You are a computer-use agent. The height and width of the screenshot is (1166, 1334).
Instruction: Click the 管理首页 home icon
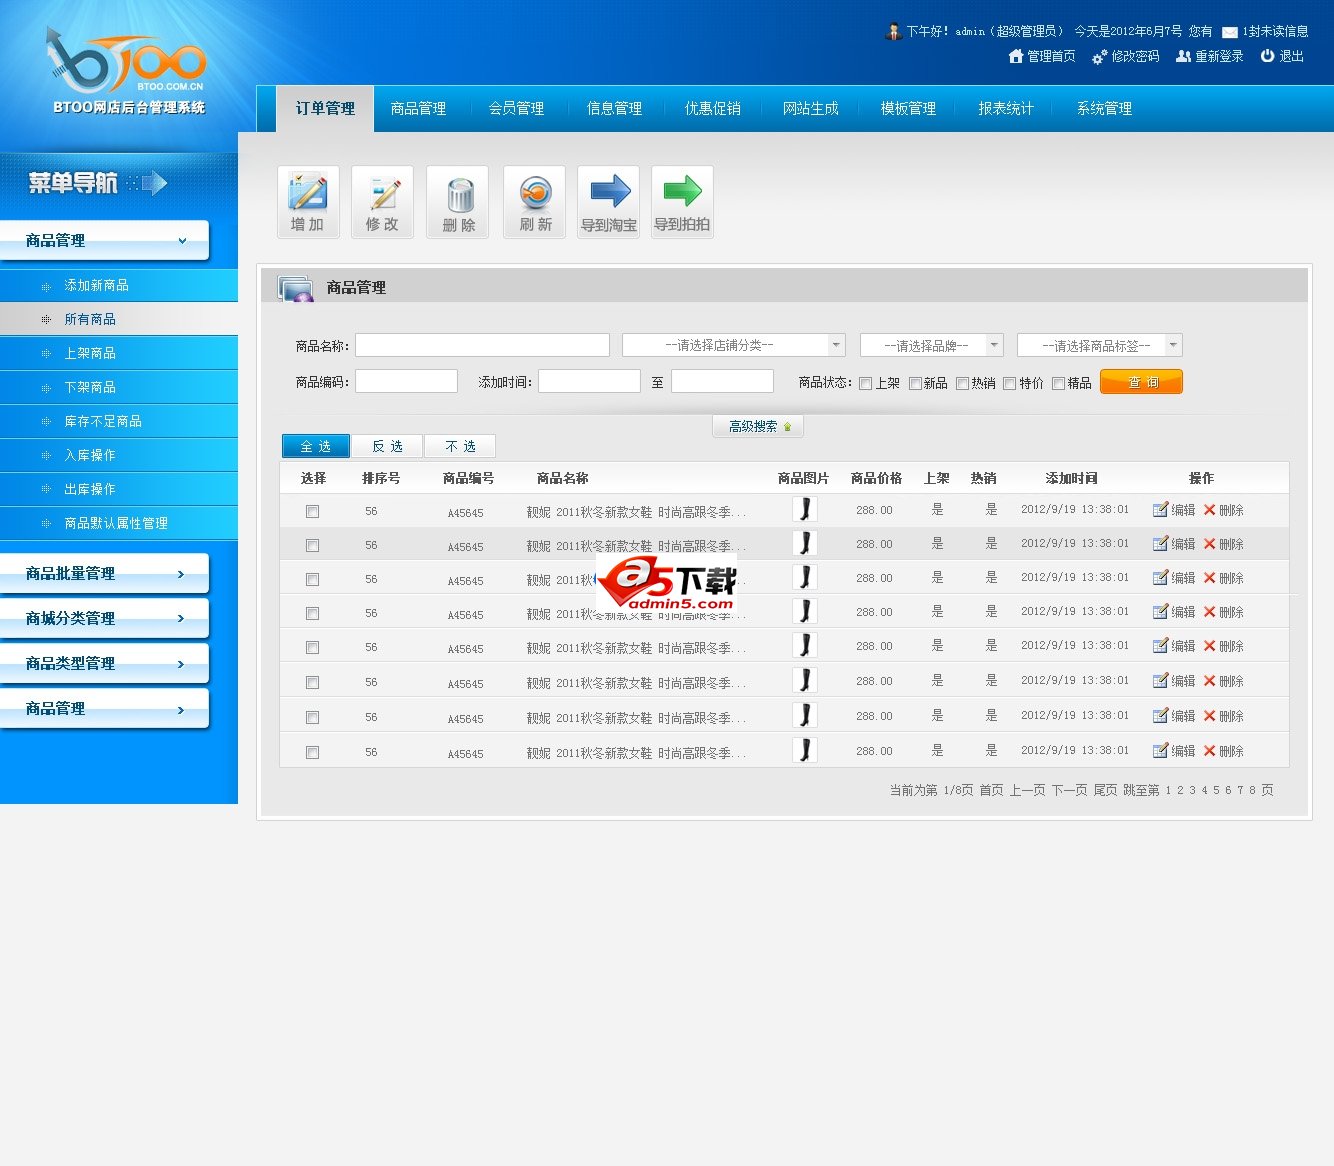coord(1016,57)
